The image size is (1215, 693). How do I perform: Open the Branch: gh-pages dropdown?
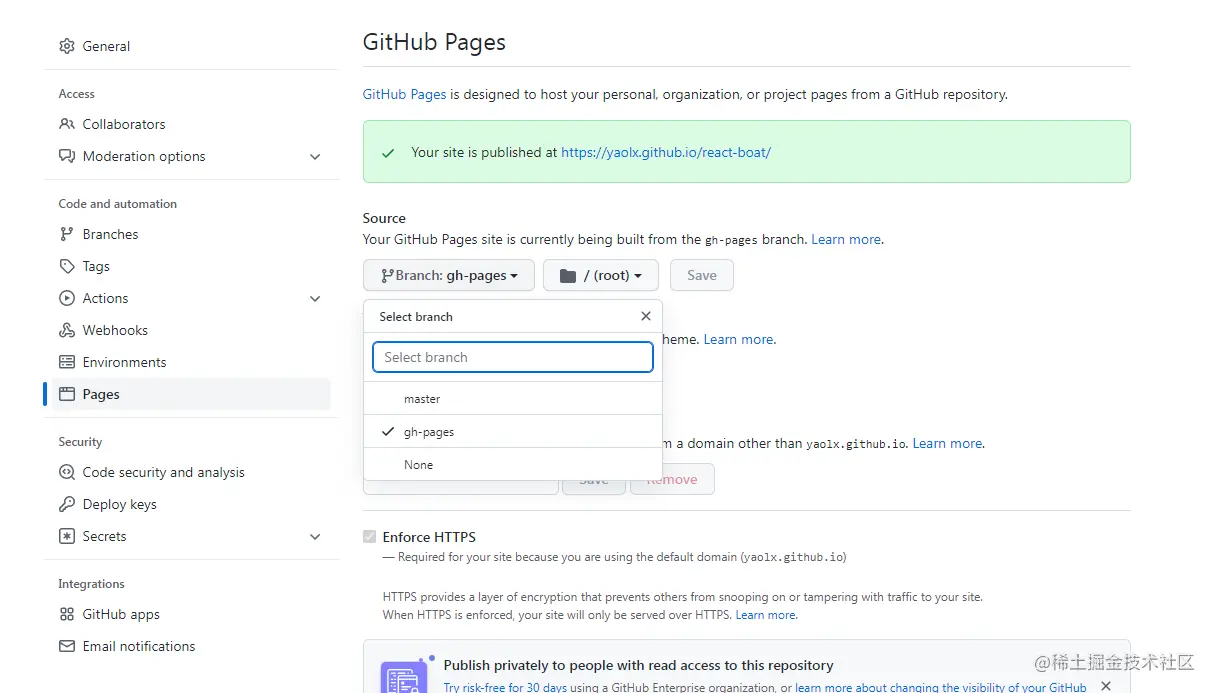pos(448,275)
